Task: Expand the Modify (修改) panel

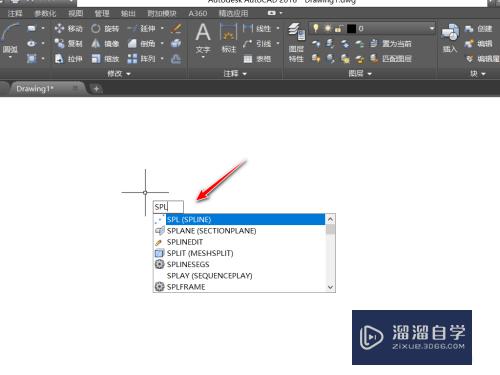Action: pyautogui.click(x=118, y=74)
